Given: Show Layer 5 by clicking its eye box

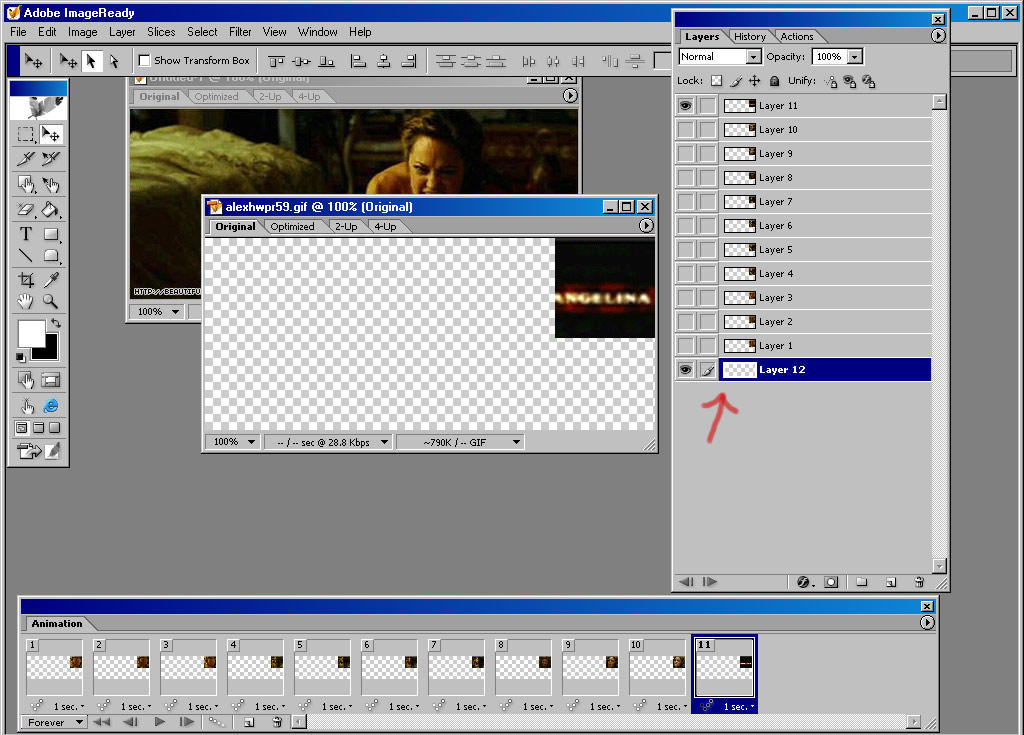Looking at the screenshot, I should [685, 250].
